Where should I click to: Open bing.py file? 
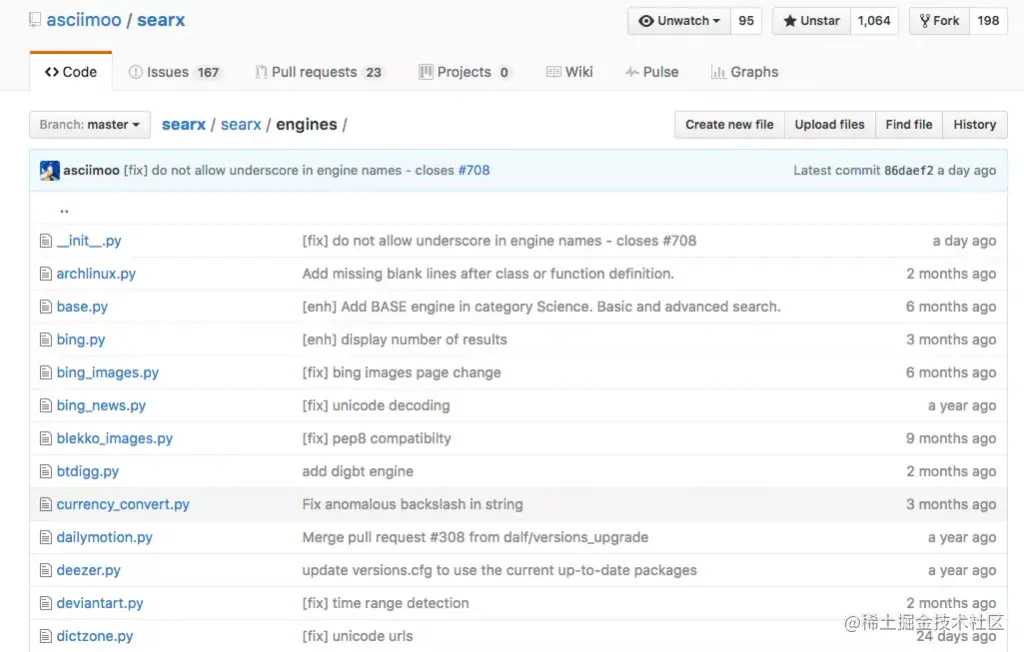click(81, 340)
